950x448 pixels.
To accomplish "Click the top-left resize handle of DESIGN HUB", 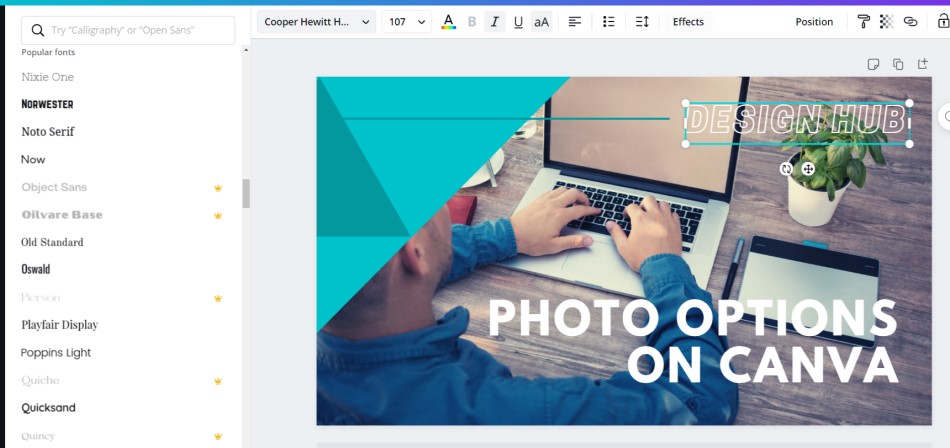I will [686, 103].
